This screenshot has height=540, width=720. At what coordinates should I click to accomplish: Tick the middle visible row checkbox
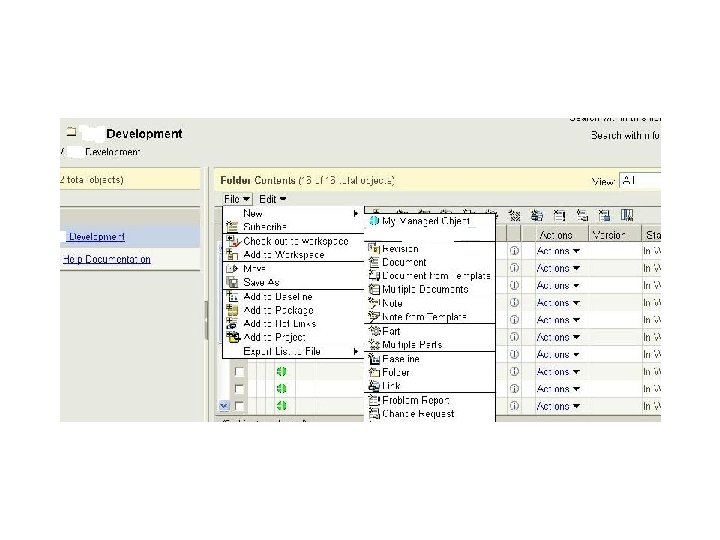(x=239, y=389)
